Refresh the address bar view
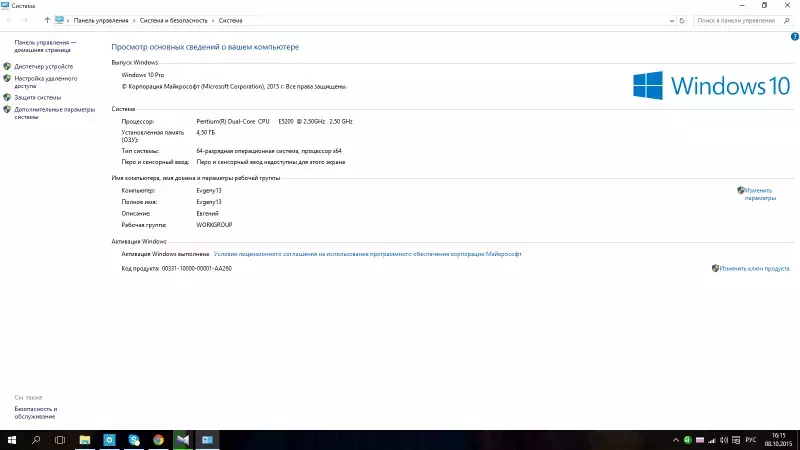The height and width of the screenshot is (450, 800). [682, 20]
